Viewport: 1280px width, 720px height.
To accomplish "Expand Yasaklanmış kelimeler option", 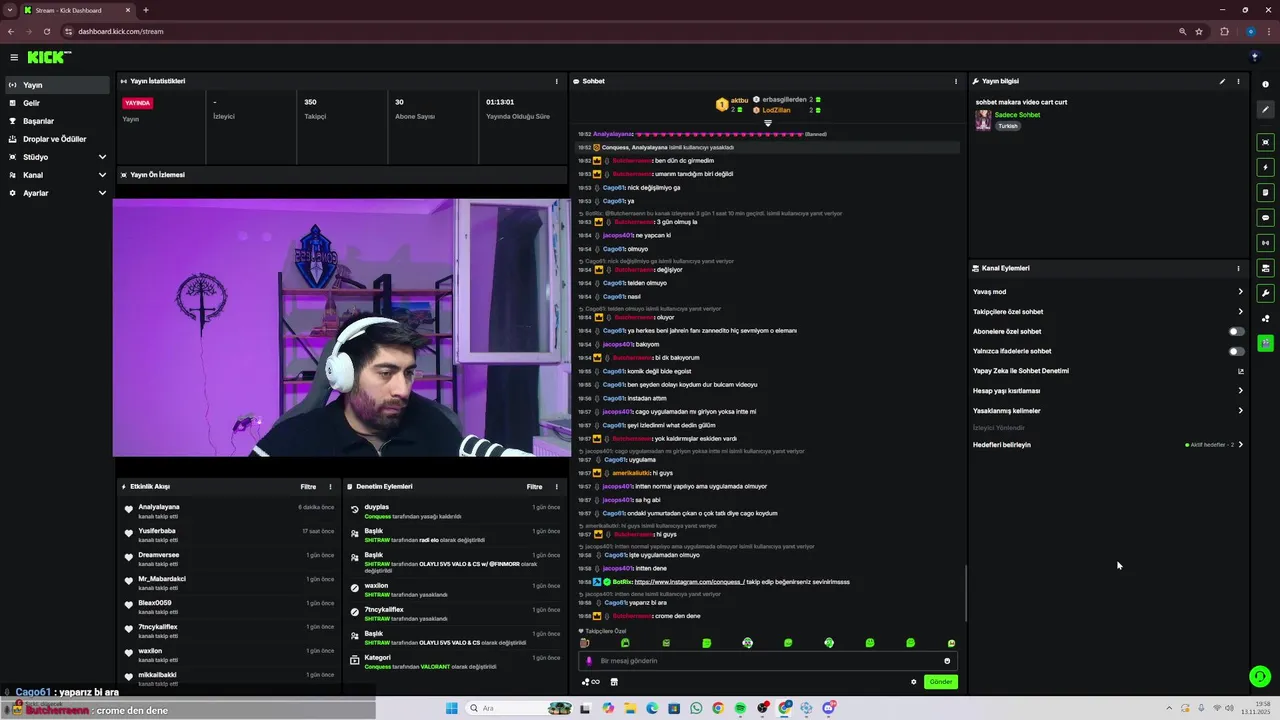I will click(1240, 410).
